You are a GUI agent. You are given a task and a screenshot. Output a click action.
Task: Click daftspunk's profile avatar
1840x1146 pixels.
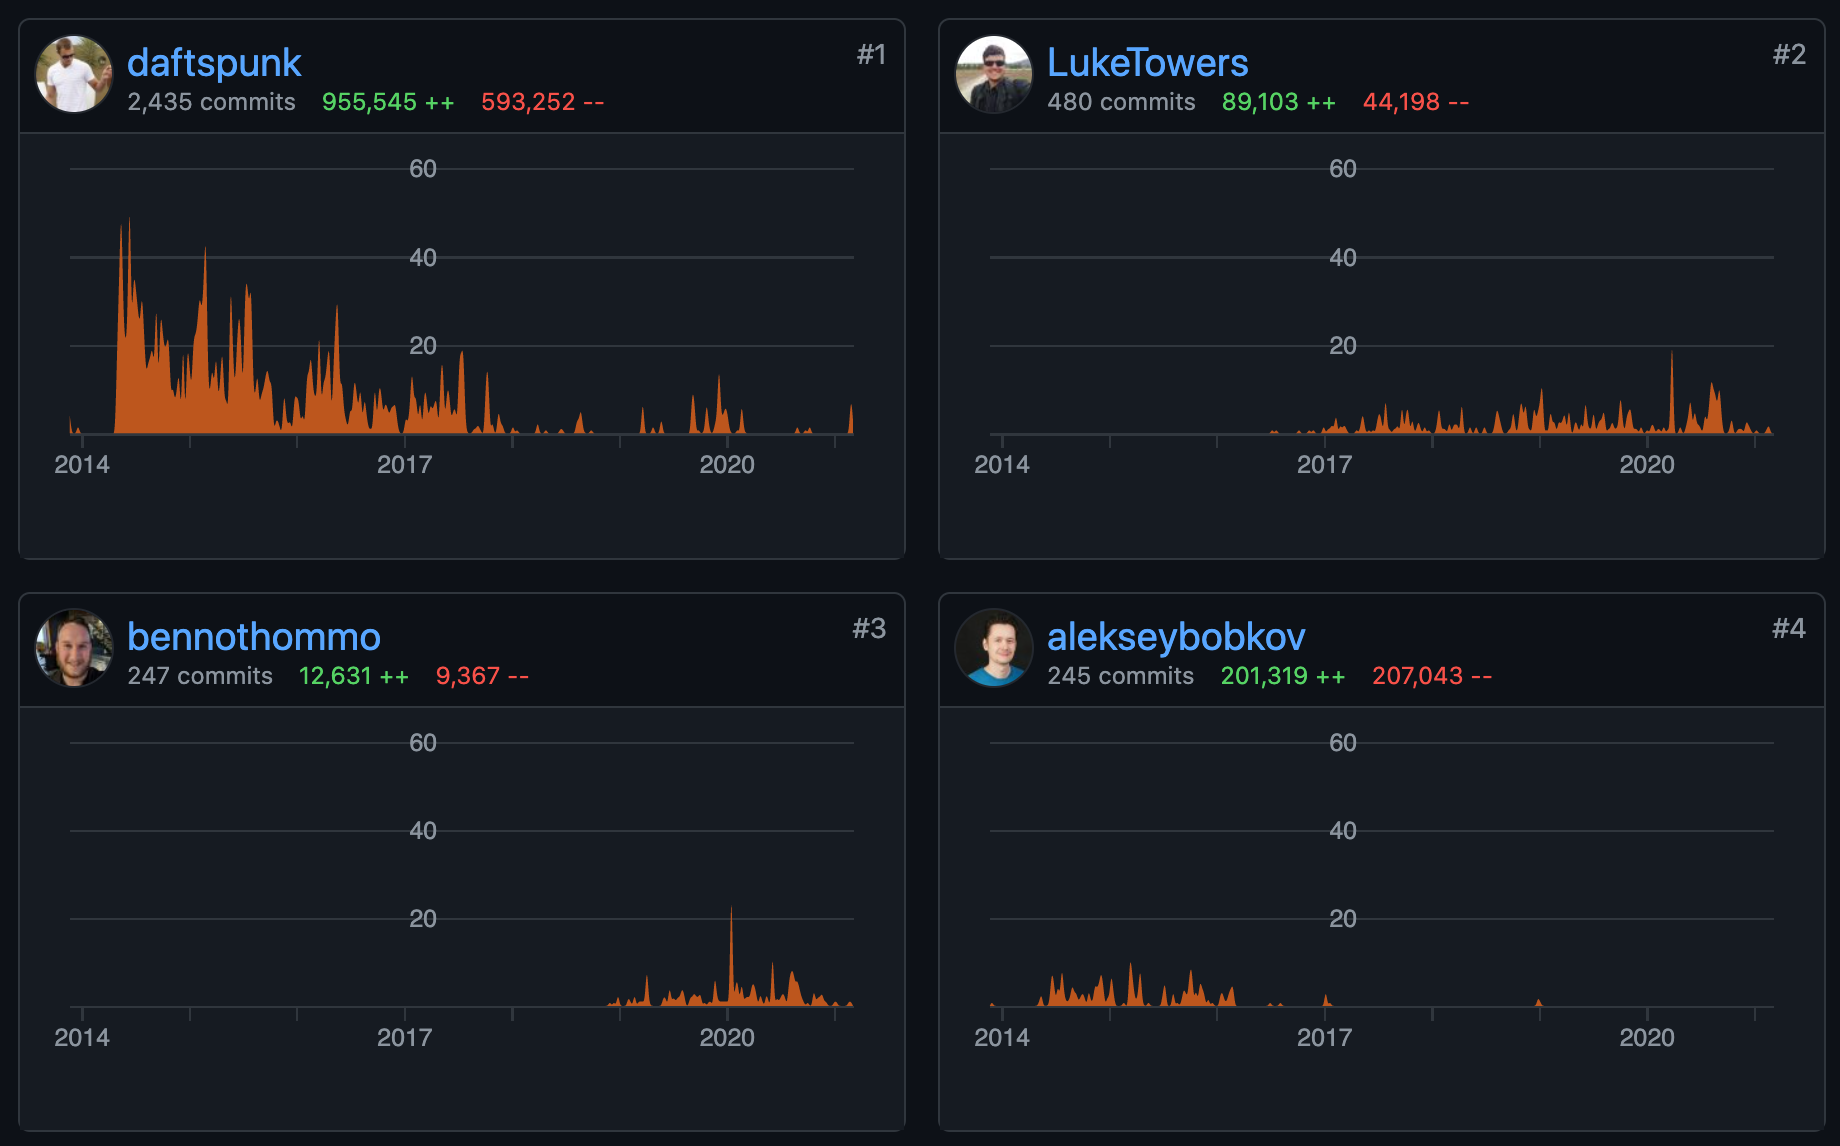pos(74,75)
